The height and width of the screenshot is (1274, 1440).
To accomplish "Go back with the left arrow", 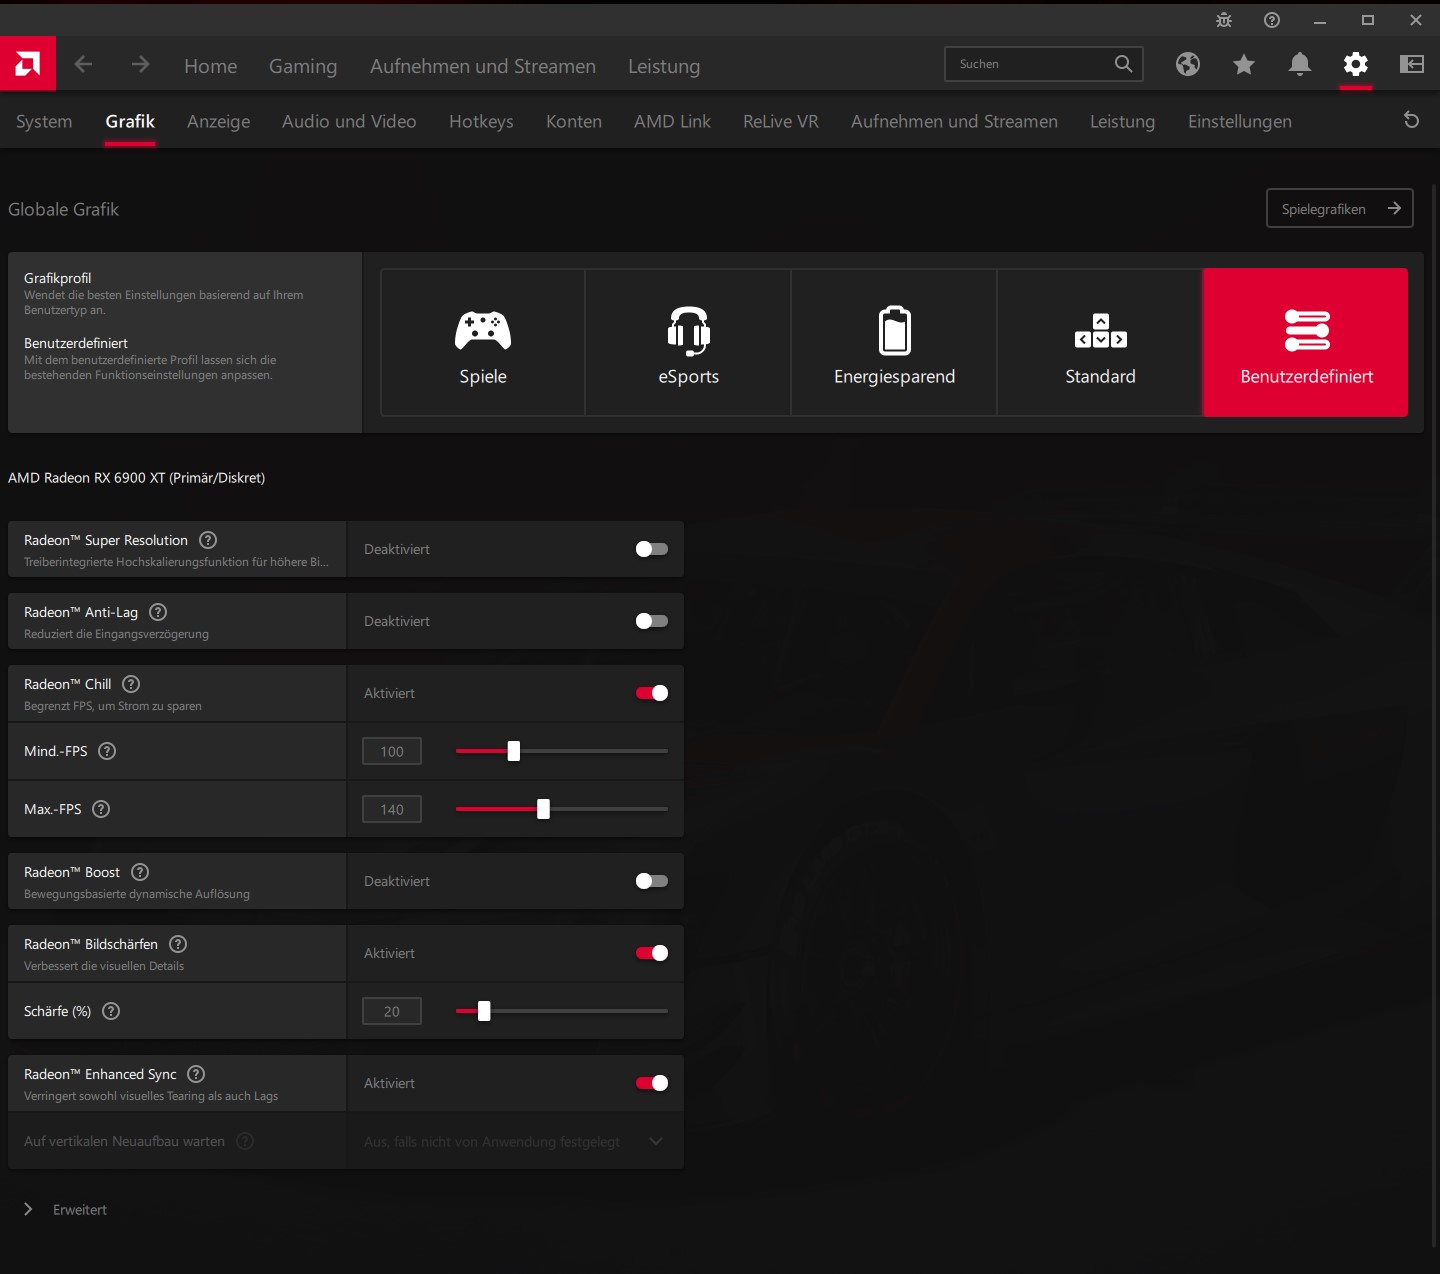I will pyautogui.click(x=84, y=64).
